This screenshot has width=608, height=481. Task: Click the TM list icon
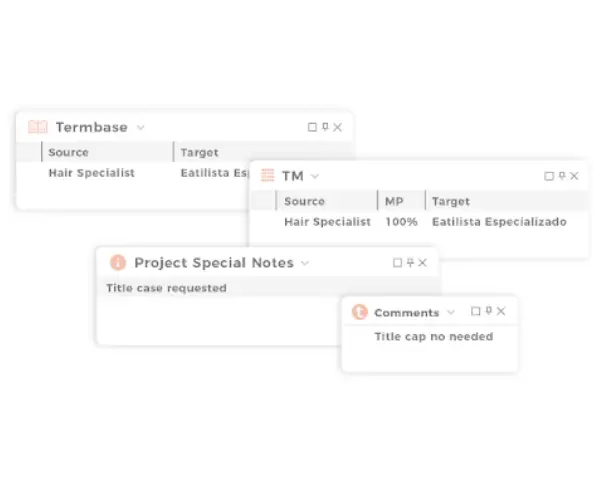pyautogui.click(x=267, y=175)
